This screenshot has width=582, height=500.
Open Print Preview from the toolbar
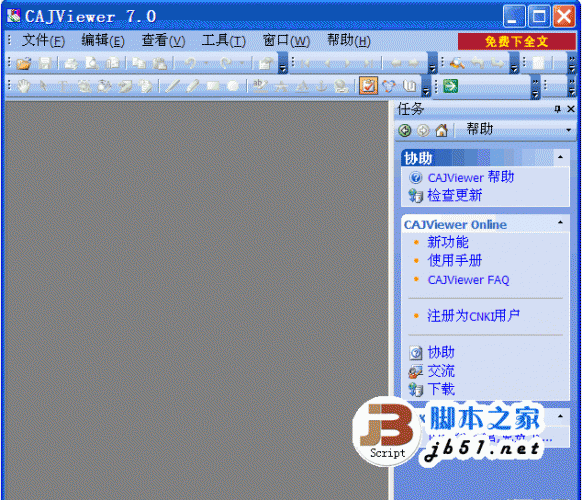coord(92,63)
